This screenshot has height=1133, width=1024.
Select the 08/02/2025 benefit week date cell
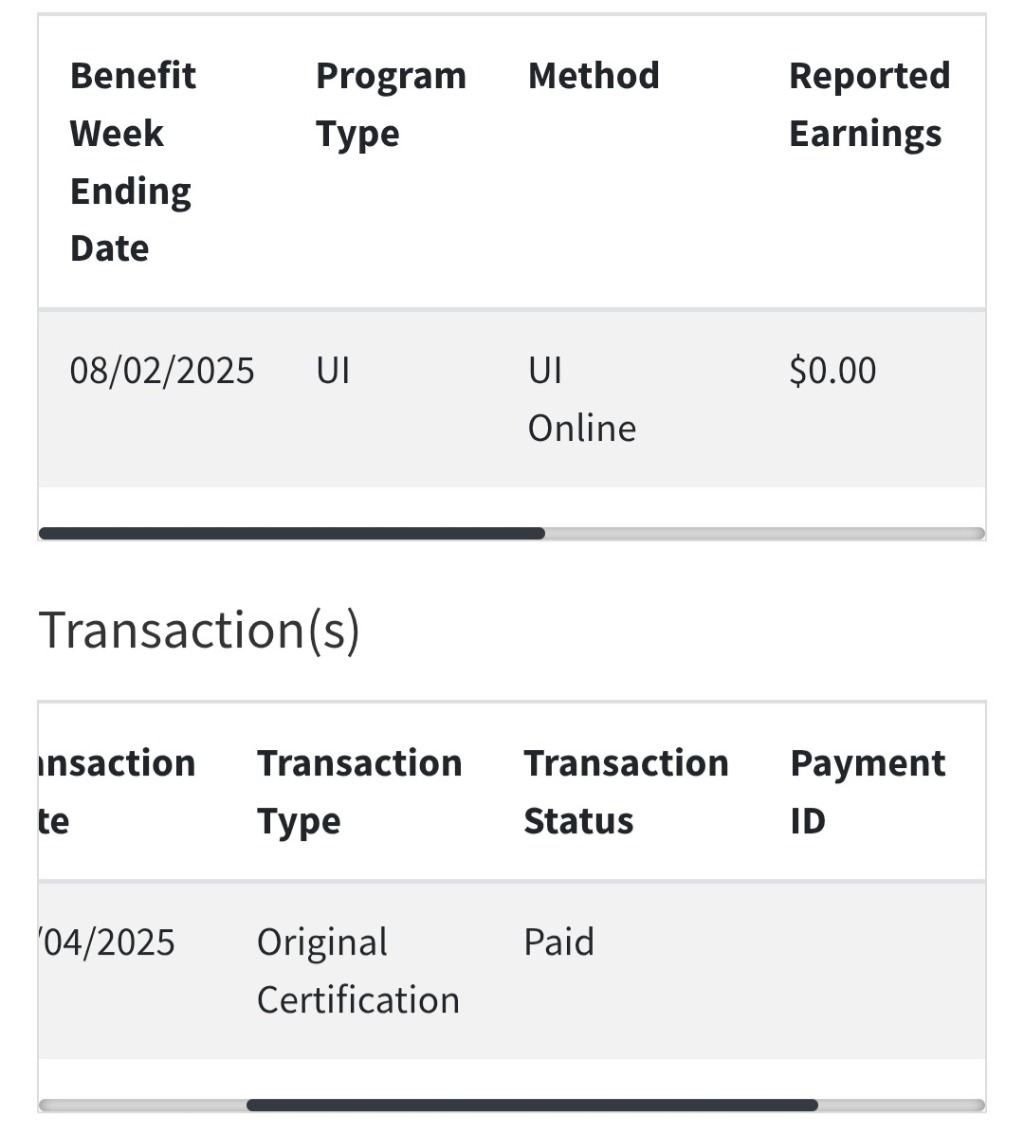[162, 371]
